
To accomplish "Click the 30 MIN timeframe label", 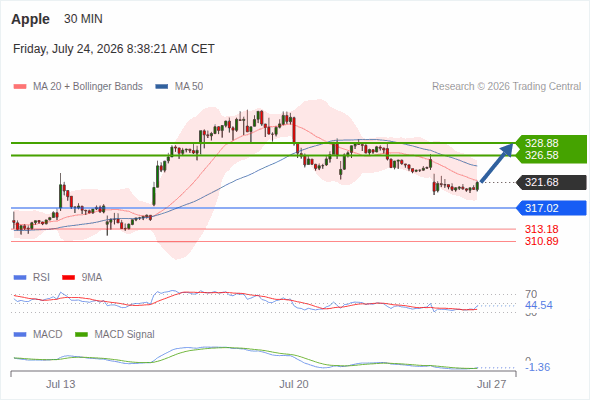I will pos(83,19).
